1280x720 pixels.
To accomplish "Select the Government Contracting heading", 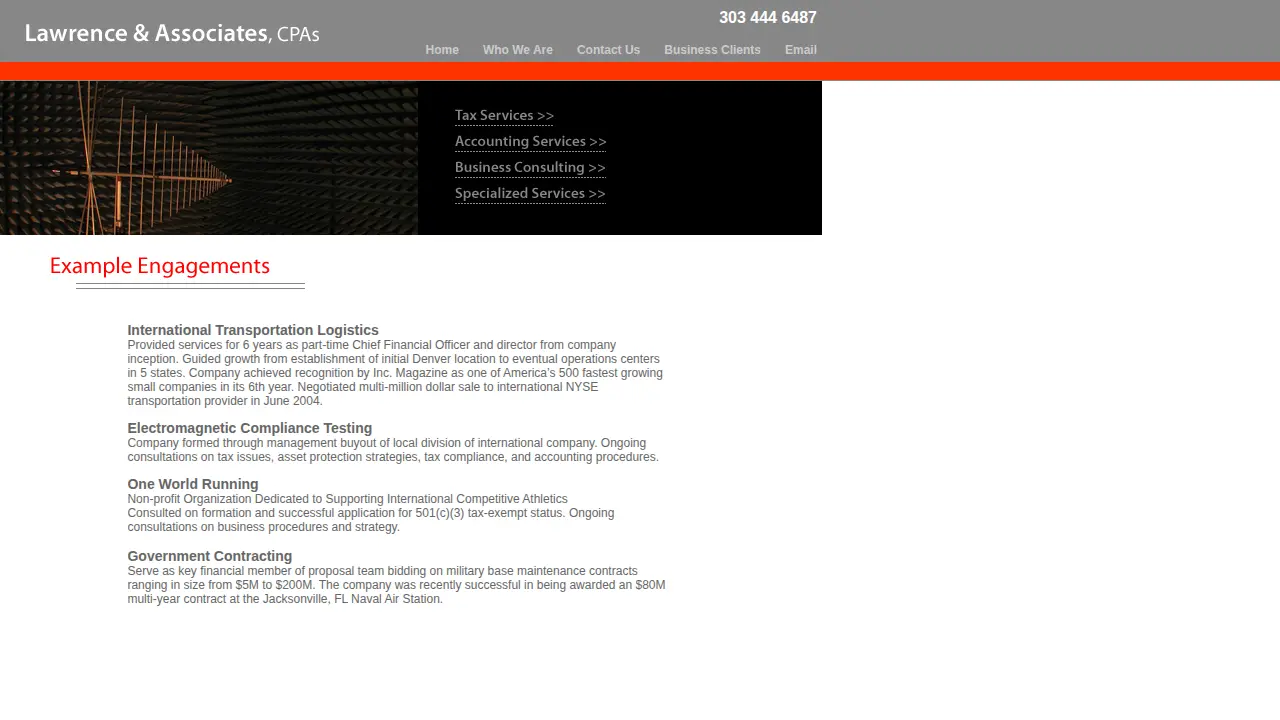I will (x=209, y=556).
